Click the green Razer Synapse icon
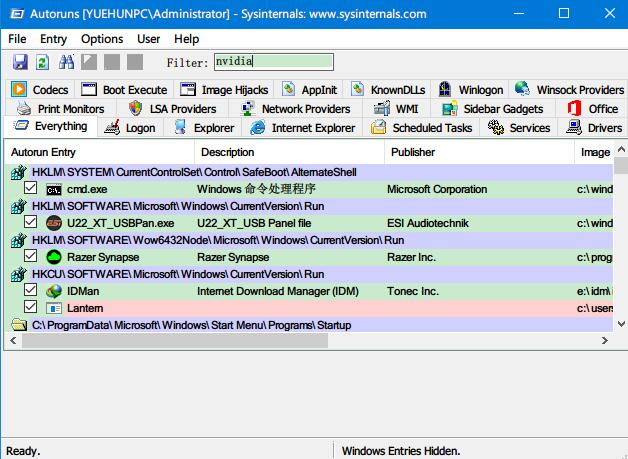Image resolution: width=628 pixels, height=459 pixels. point(54,257)
